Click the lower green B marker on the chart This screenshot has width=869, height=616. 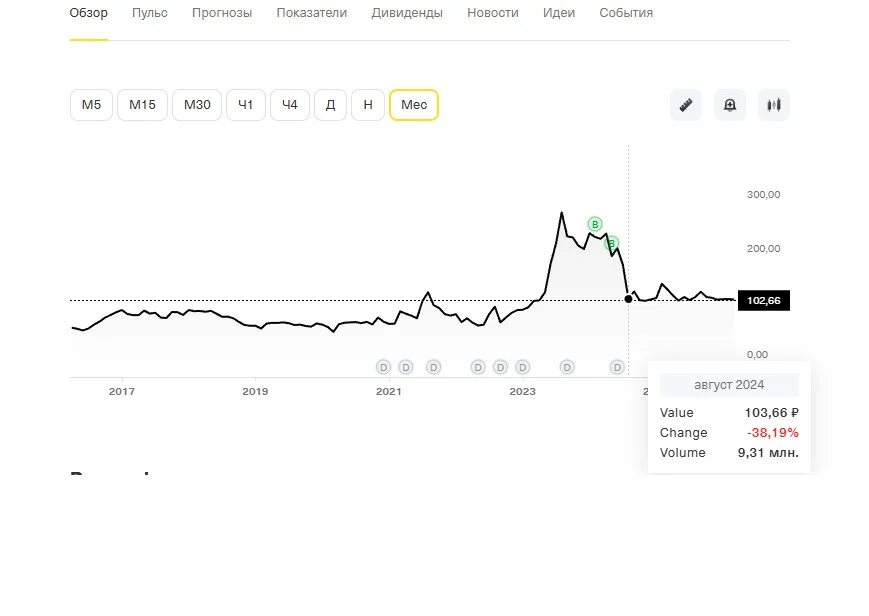click(x=612, y=243)
